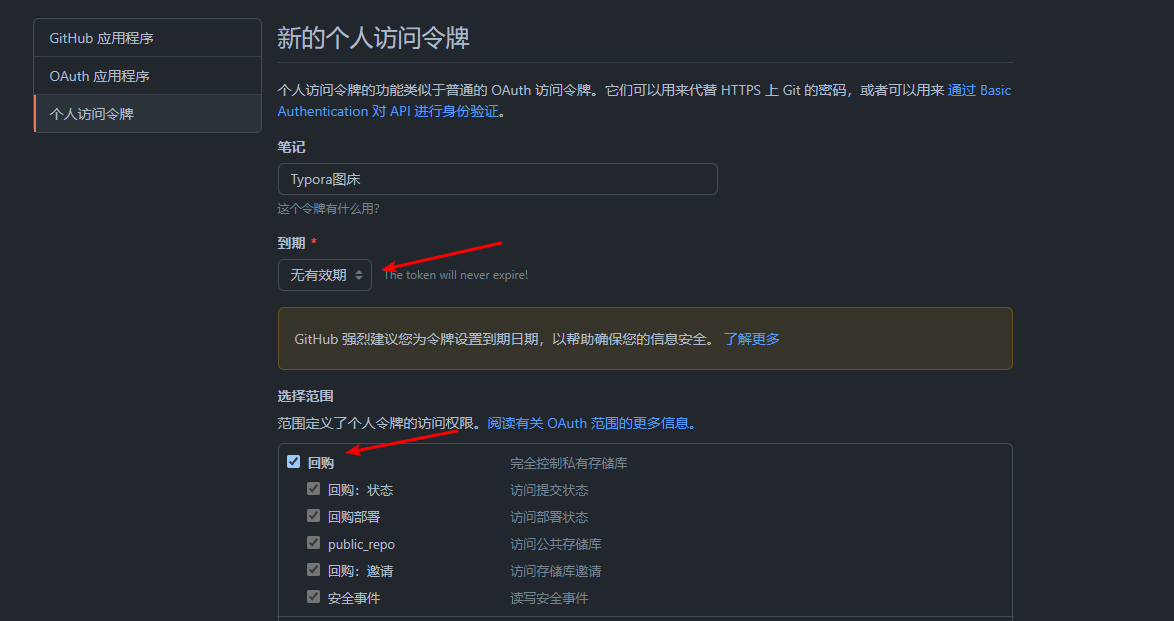
Task: Open the GitHub 应用程序 section
Action: tap(96, 37)
